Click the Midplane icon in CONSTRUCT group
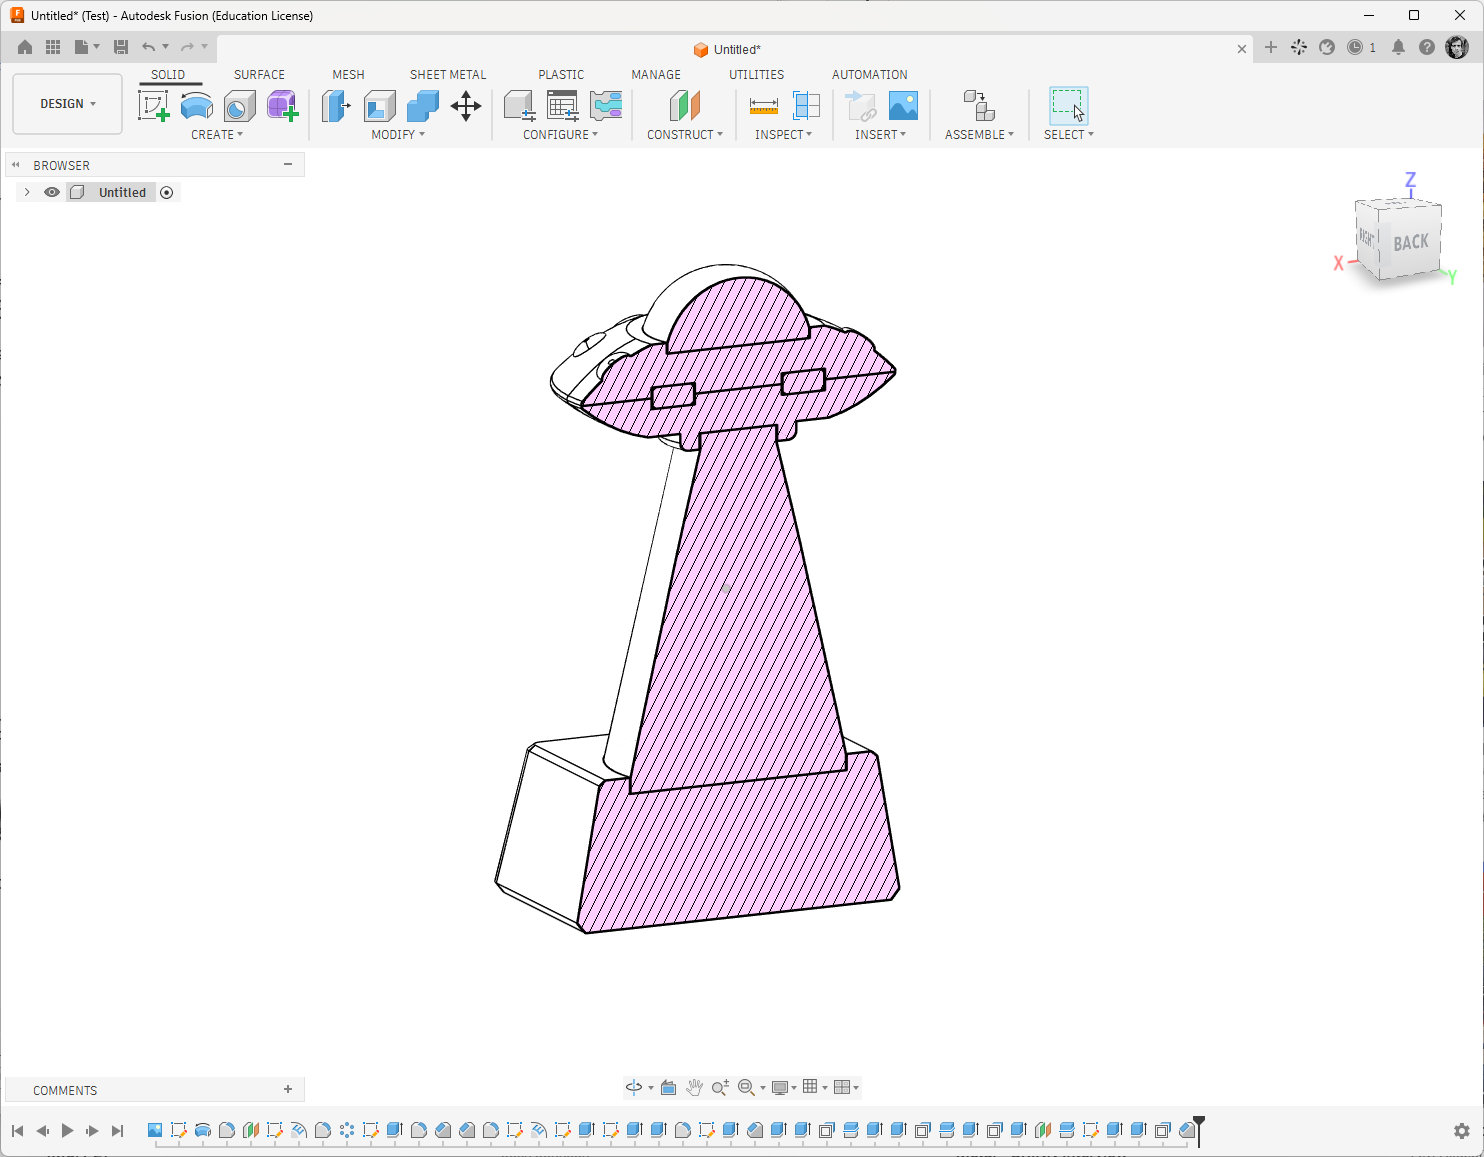The image size is (1484, 1157). pyautogui.click(x=685, y=105)
